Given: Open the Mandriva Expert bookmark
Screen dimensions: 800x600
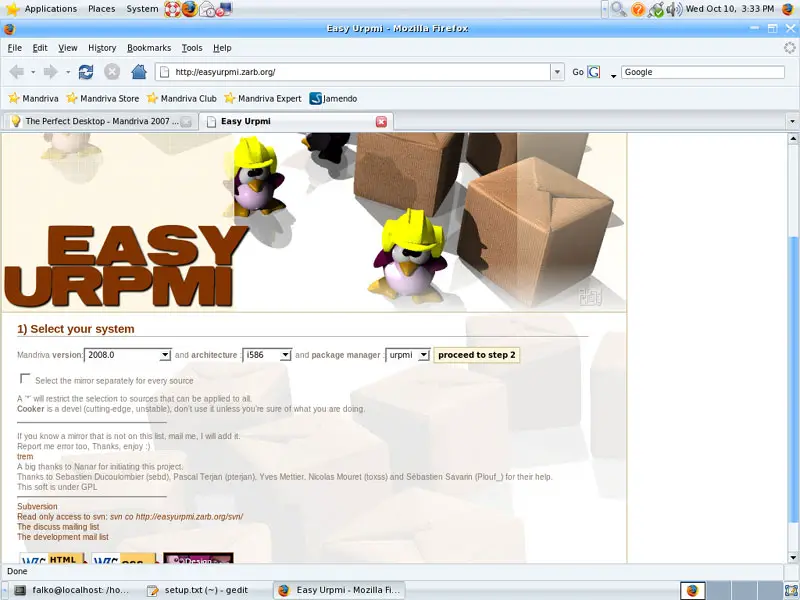Looking at the screenshot, I should point(263,98).
